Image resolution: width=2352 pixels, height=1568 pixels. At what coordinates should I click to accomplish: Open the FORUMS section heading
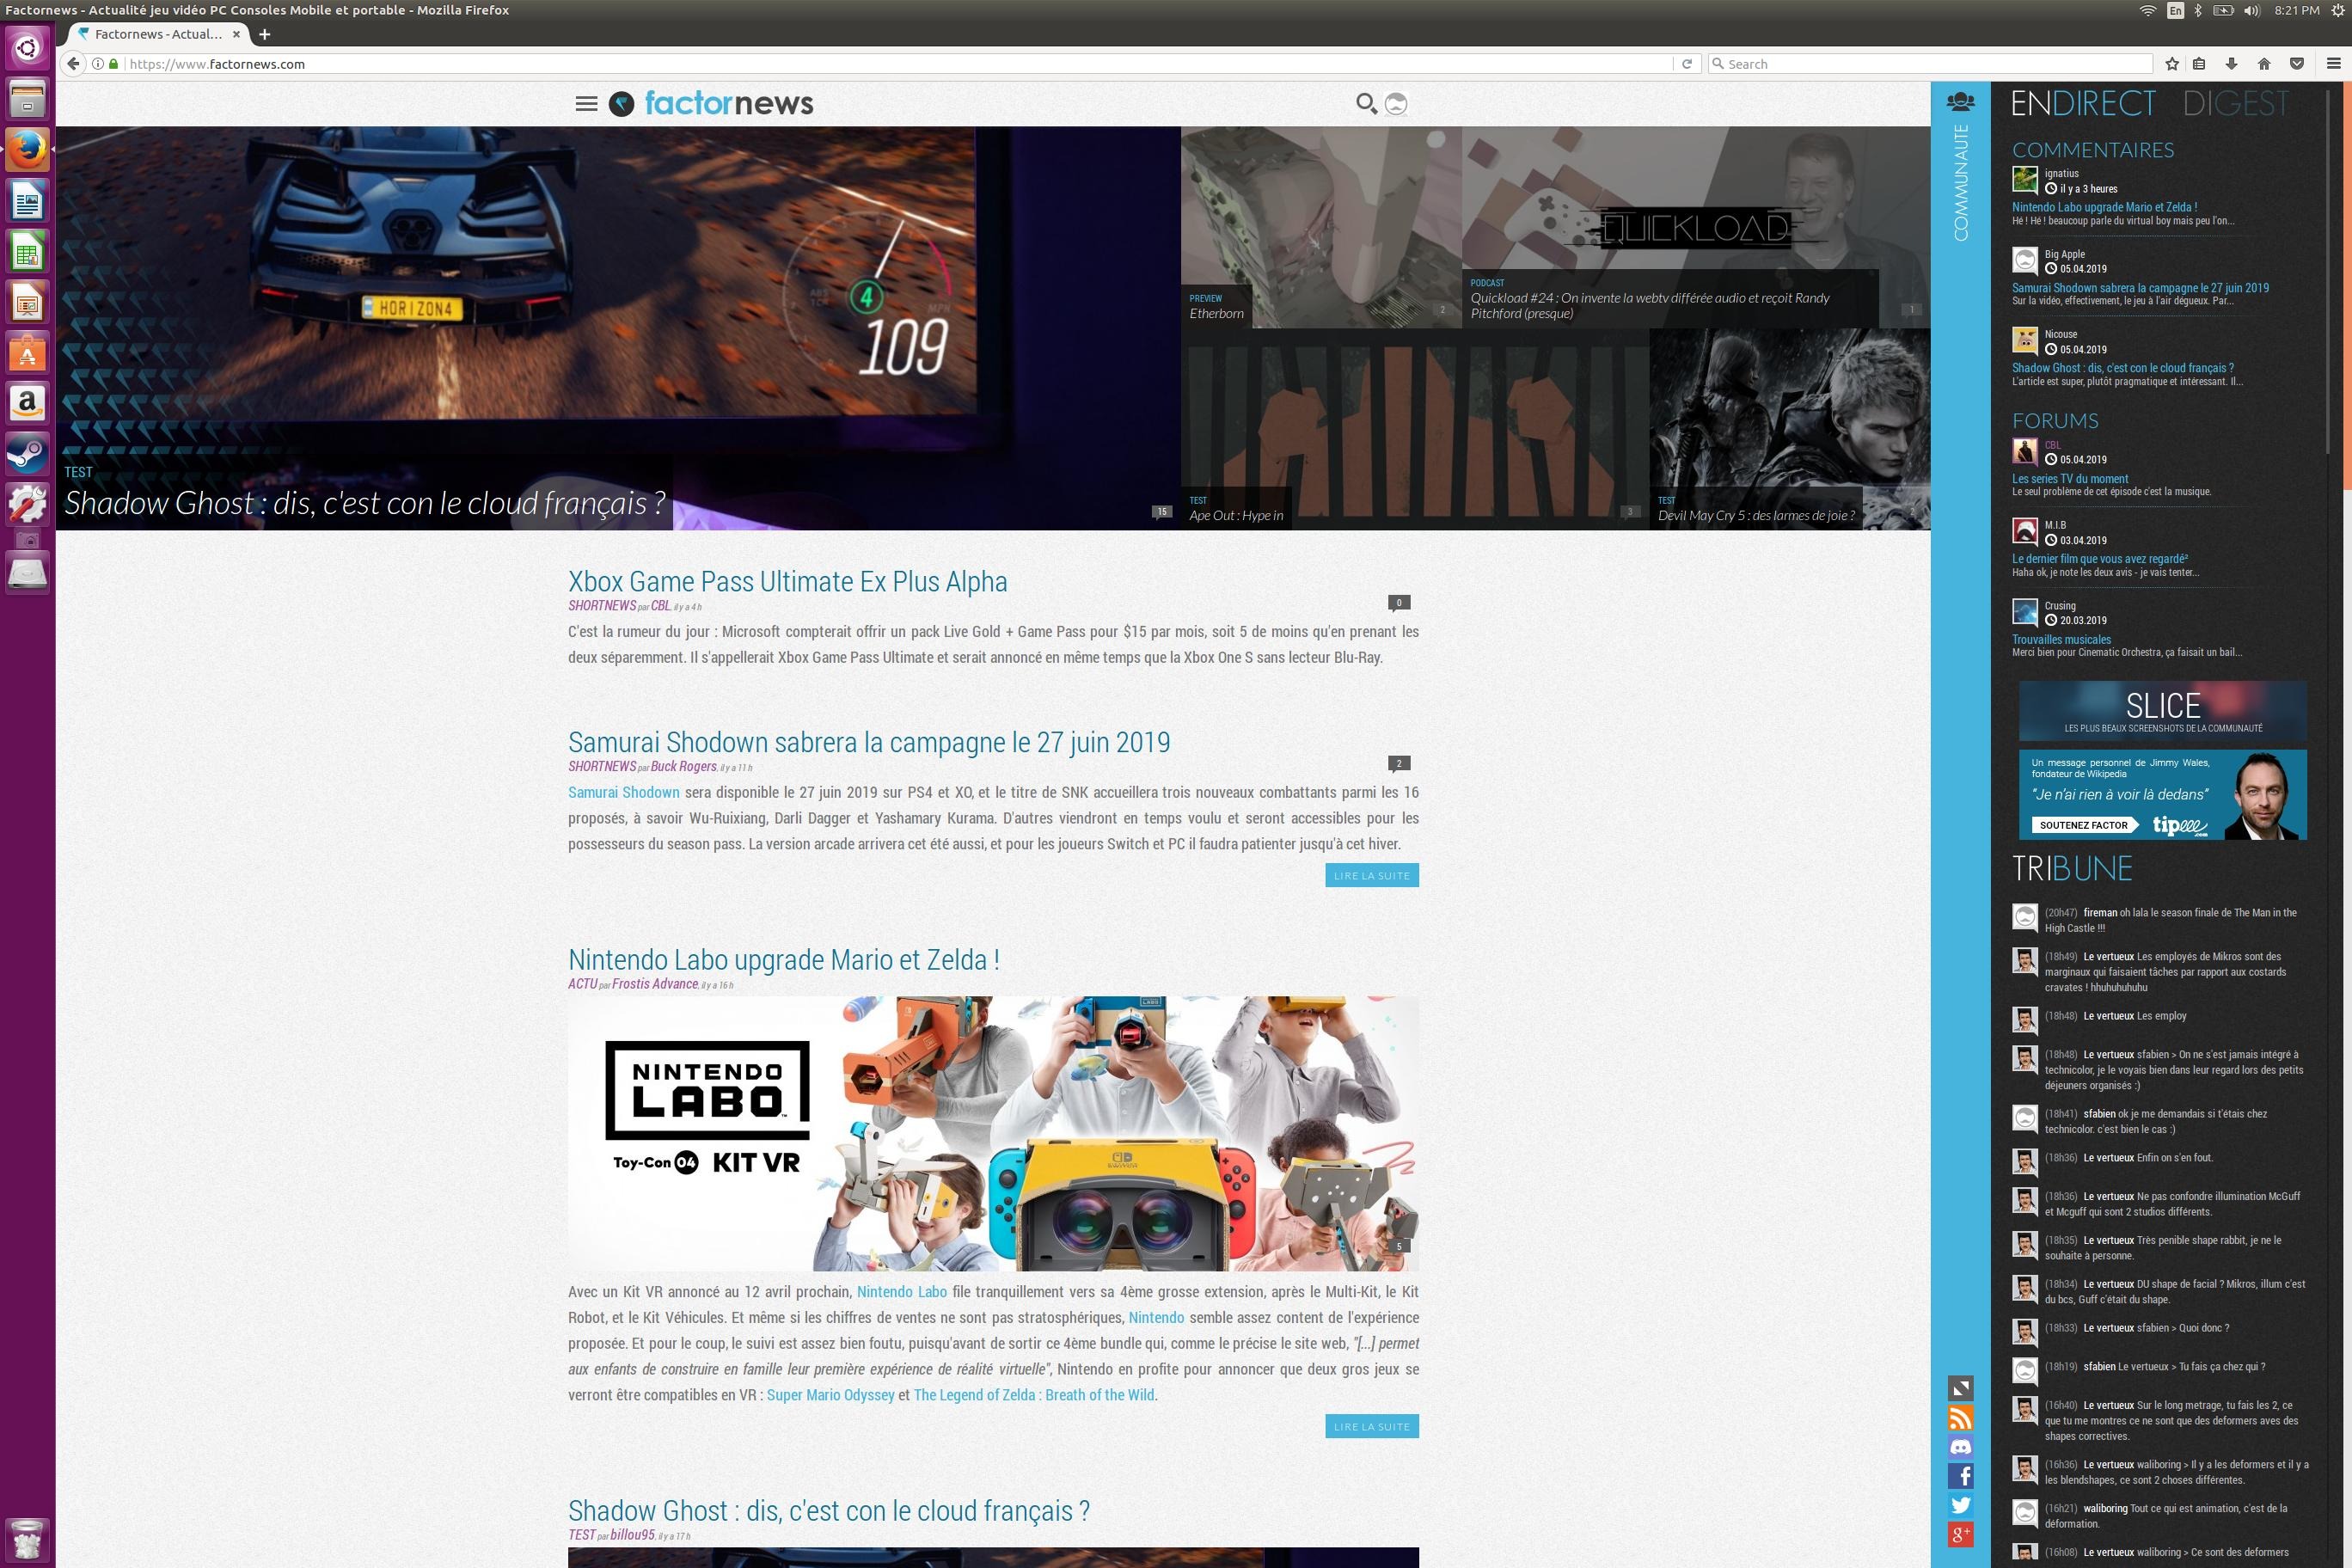(x=2055, y=421)
